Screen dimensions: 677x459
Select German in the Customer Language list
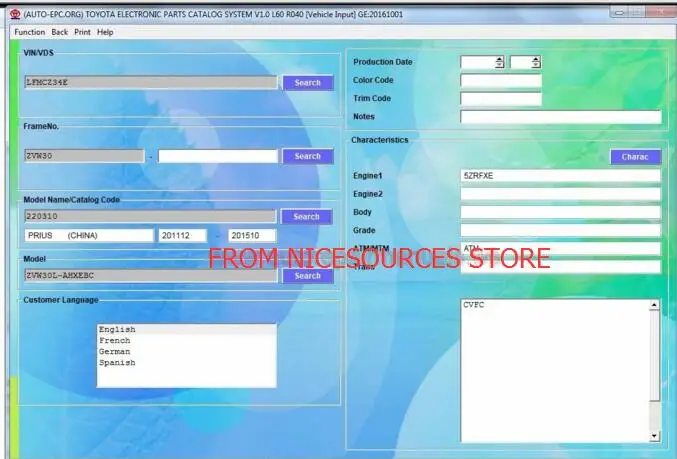[187, 351]
